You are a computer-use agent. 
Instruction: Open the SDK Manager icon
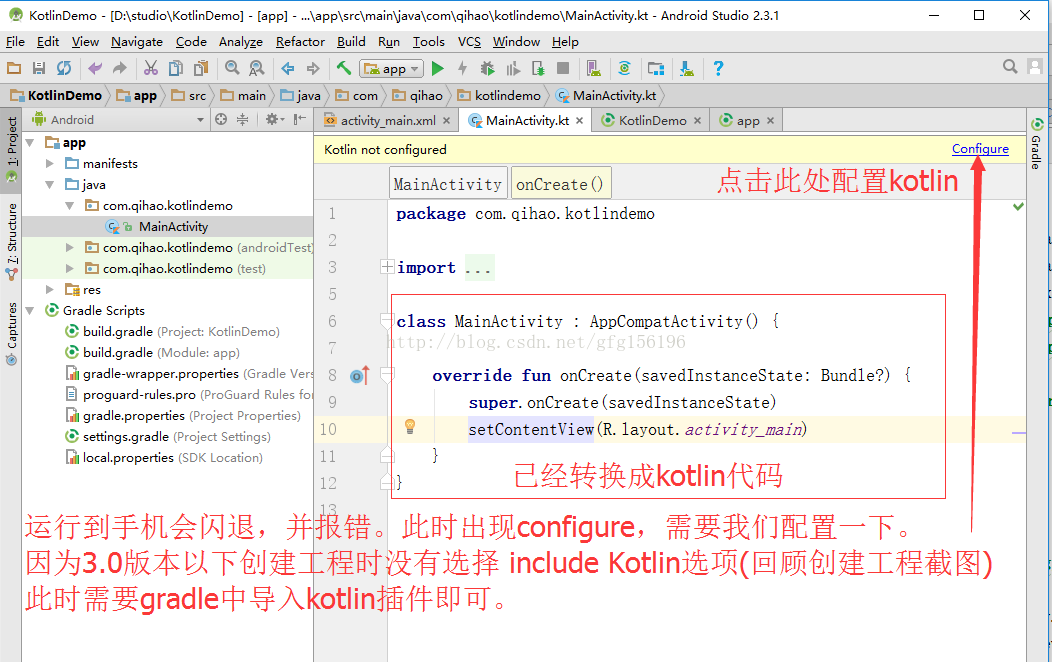pos(687,68)
